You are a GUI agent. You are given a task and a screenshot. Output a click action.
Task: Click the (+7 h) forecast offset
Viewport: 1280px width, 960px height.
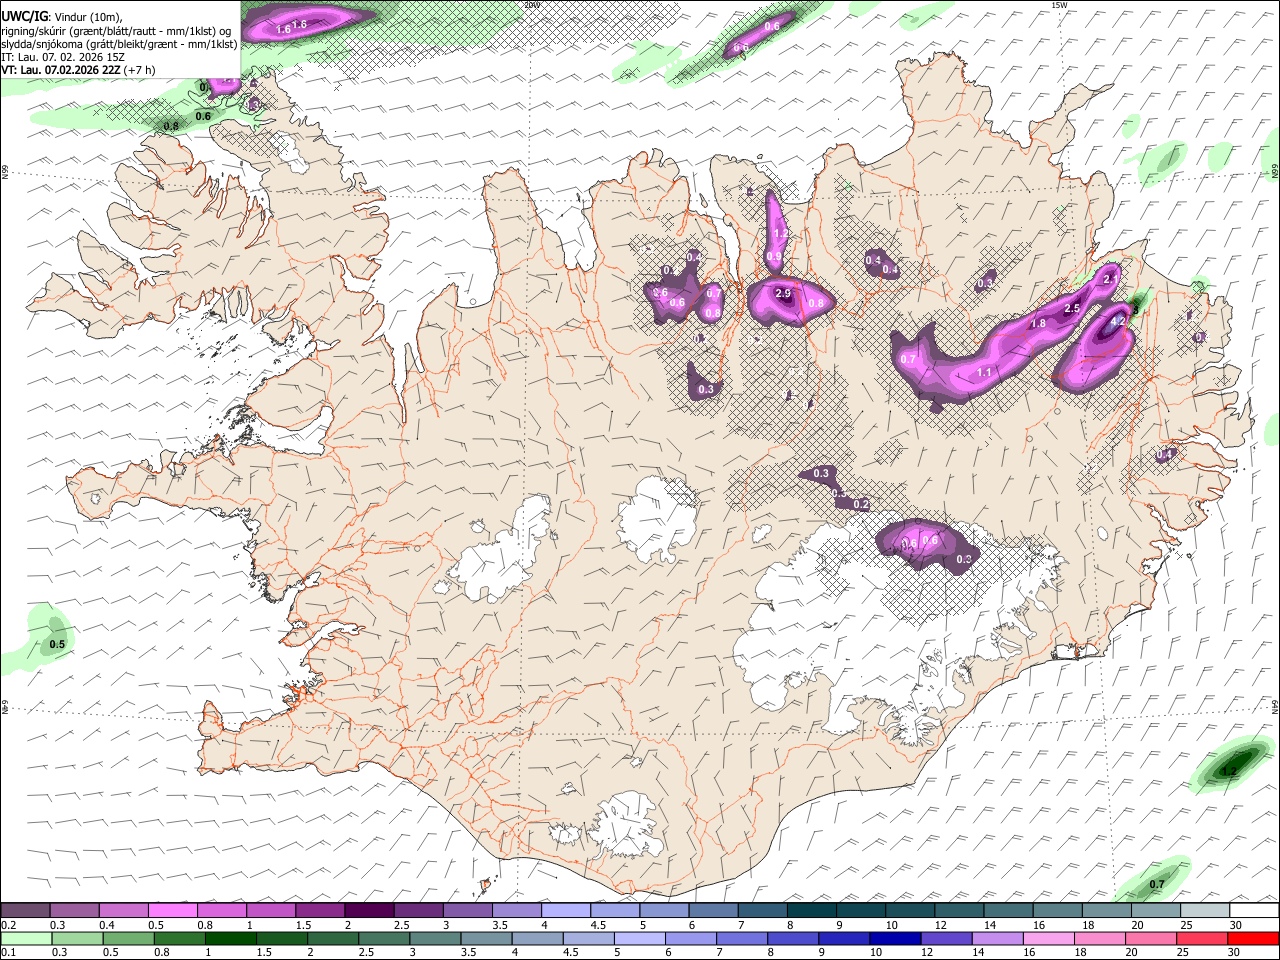[139, 71]
